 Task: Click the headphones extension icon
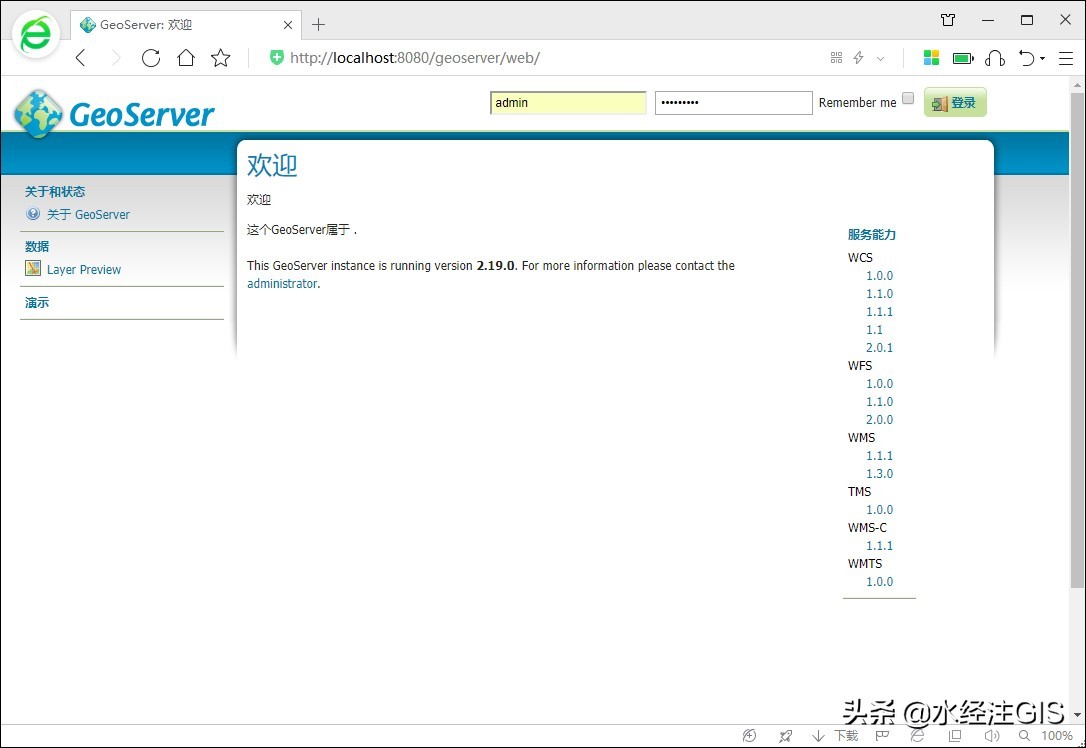(995, 58)
